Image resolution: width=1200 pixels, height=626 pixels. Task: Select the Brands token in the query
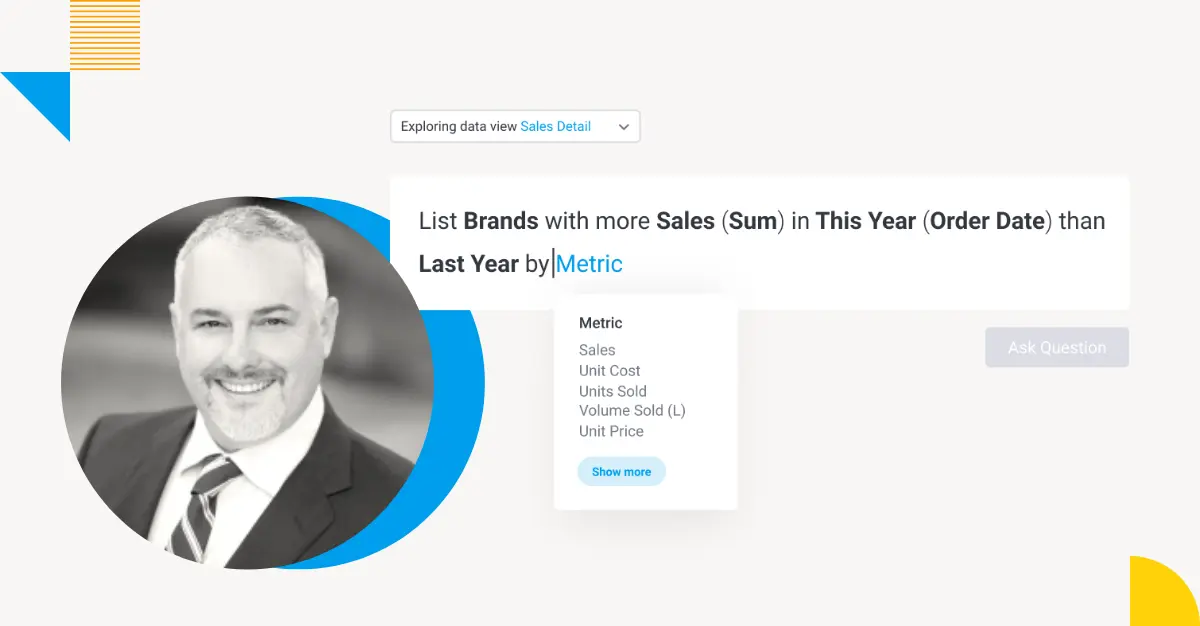(x=501, y=221)
